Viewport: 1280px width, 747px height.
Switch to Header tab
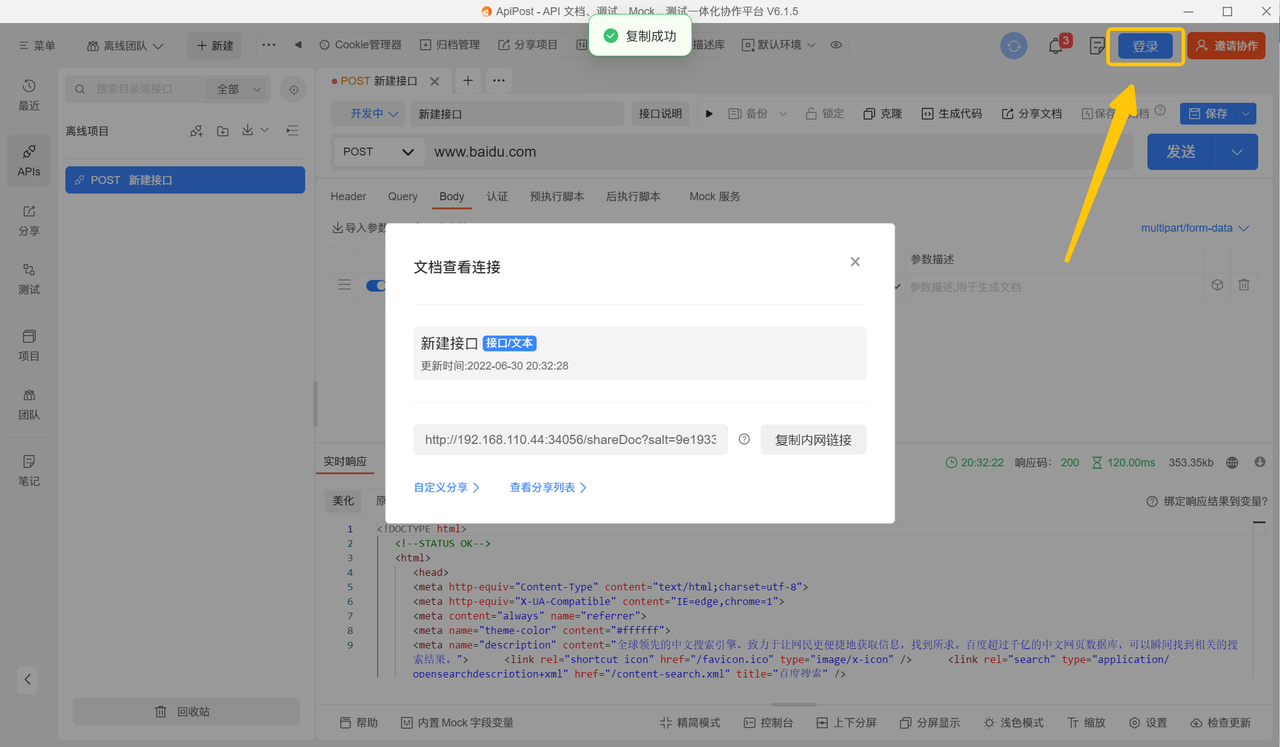click(x=349, y=197)
